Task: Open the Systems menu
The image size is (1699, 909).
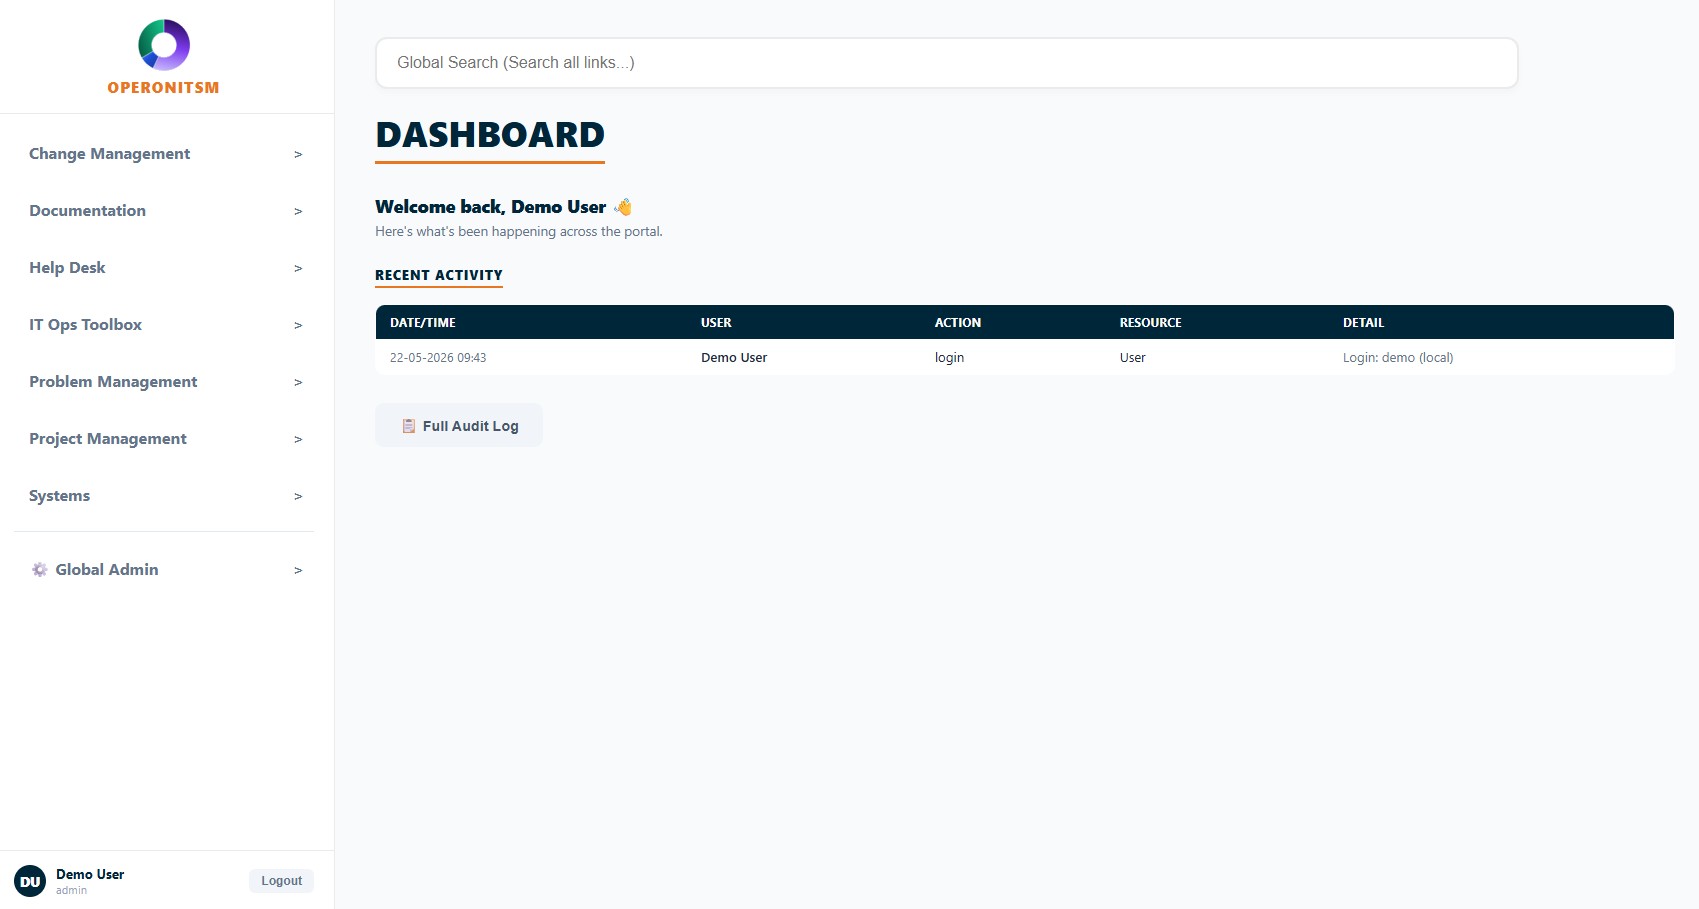Action: coord(164,496)
